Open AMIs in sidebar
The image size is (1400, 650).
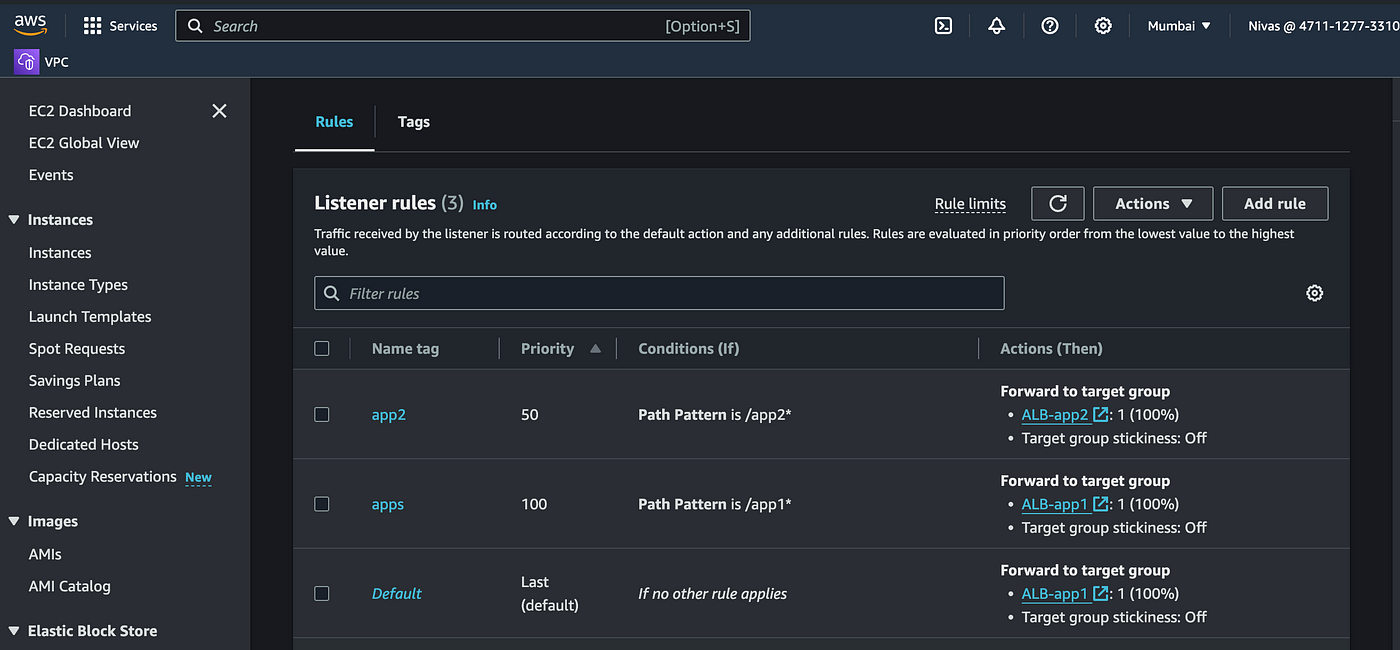pyautogui.click(x=45, y=554)
